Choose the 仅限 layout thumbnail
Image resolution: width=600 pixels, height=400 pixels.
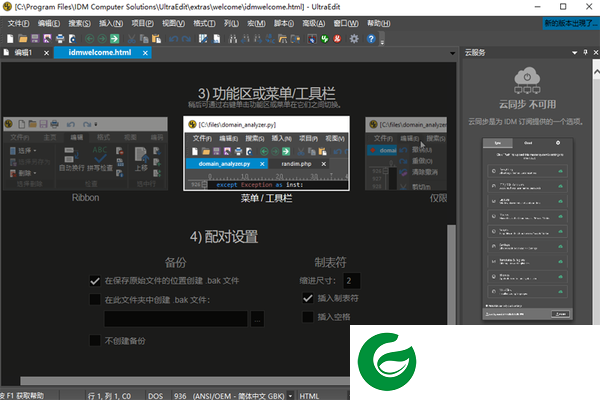406,153
